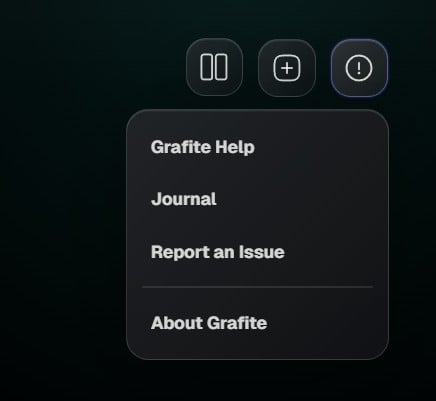Choose Report an Issue
The image size is (436, 401).
(218, 252)
